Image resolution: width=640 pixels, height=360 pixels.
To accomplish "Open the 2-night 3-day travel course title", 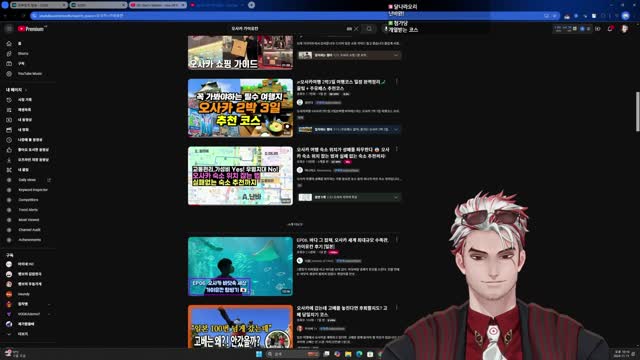I will click(341, 85).
